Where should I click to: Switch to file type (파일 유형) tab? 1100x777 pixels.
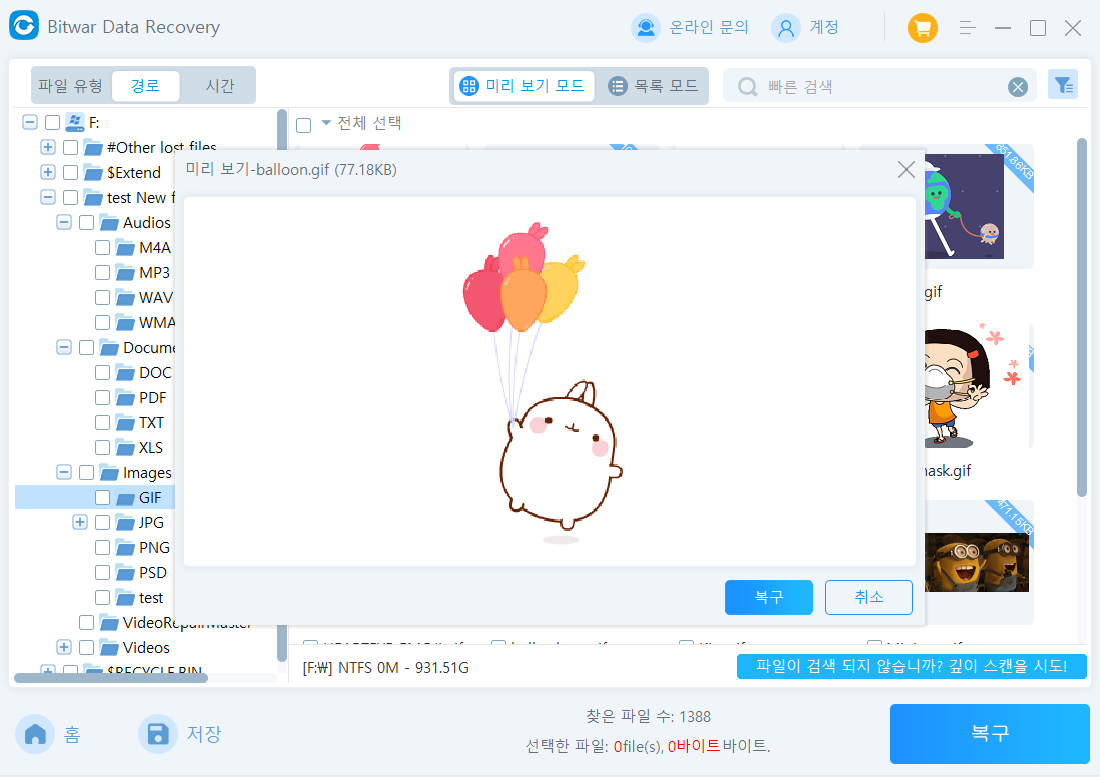[70, 86]
